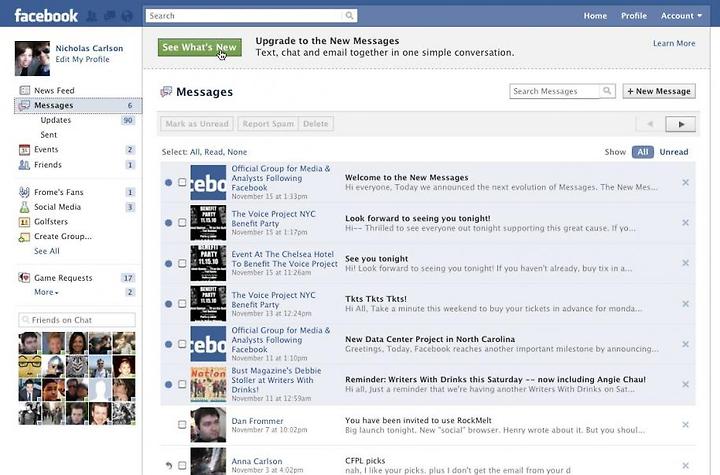Remove Writers With Drinks reminder message
Image resolution: width=720 pixels, height=475 pixels.
(685, 384)
